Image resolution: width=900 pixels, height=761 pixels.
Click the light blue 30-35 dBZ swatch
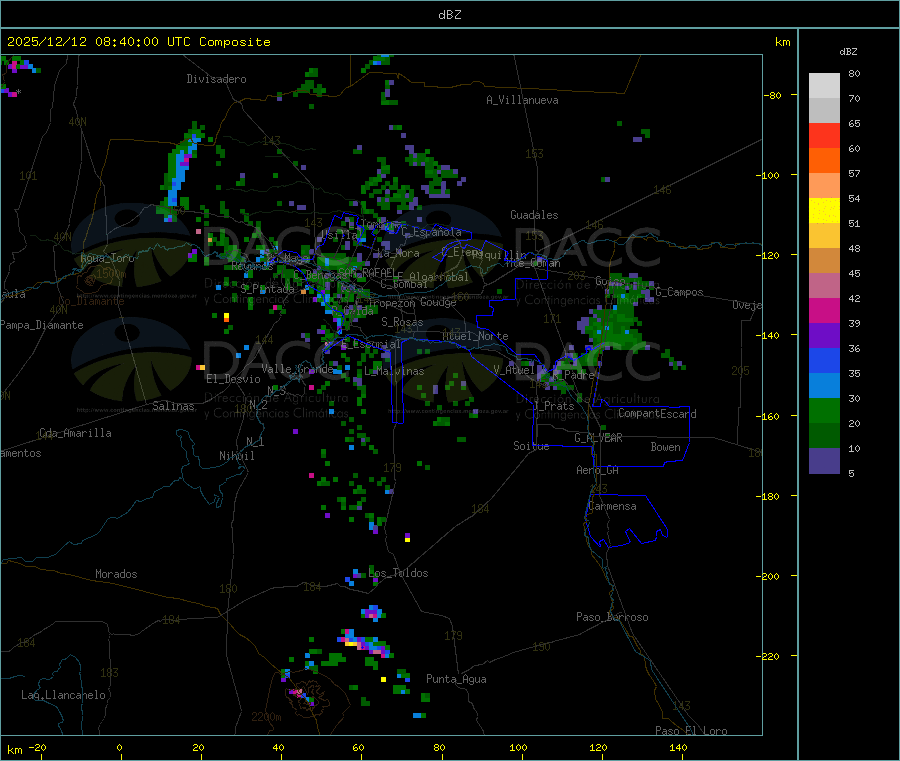click(824, 386)
